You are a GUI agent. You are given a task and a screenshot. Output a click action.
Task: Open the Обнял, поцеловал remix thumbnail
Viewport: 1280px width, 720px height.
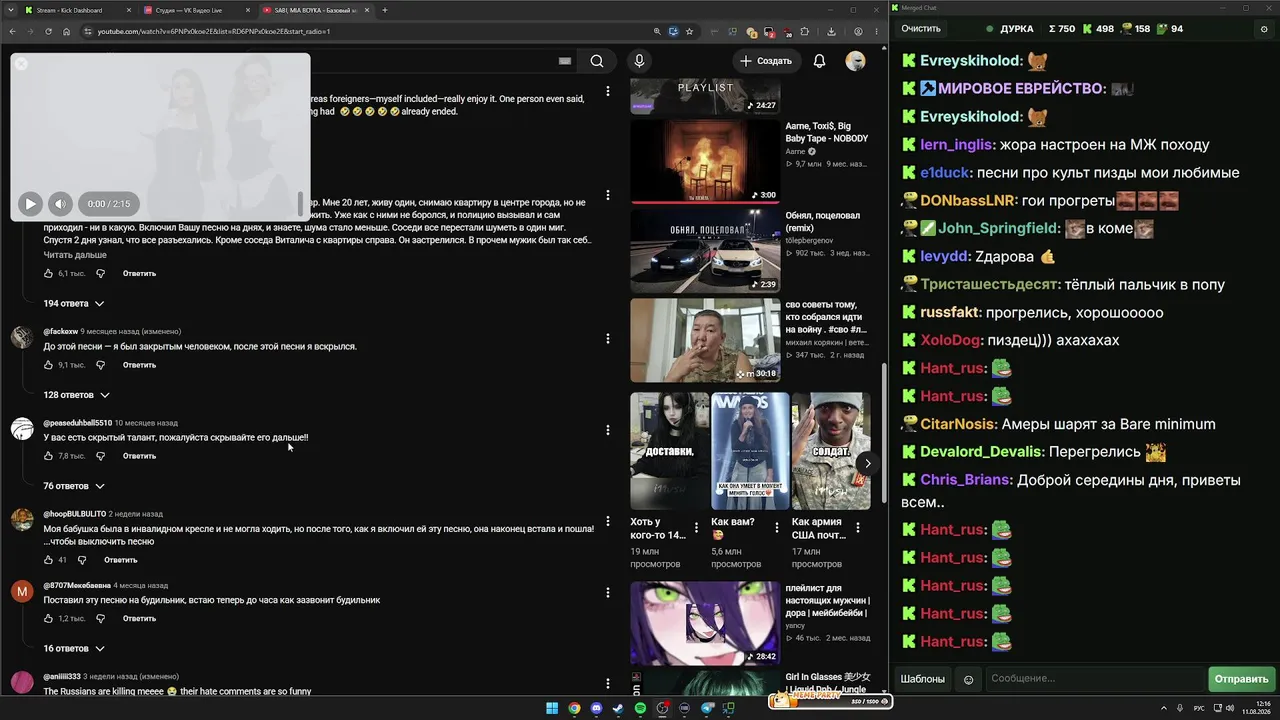pos(705,251)
